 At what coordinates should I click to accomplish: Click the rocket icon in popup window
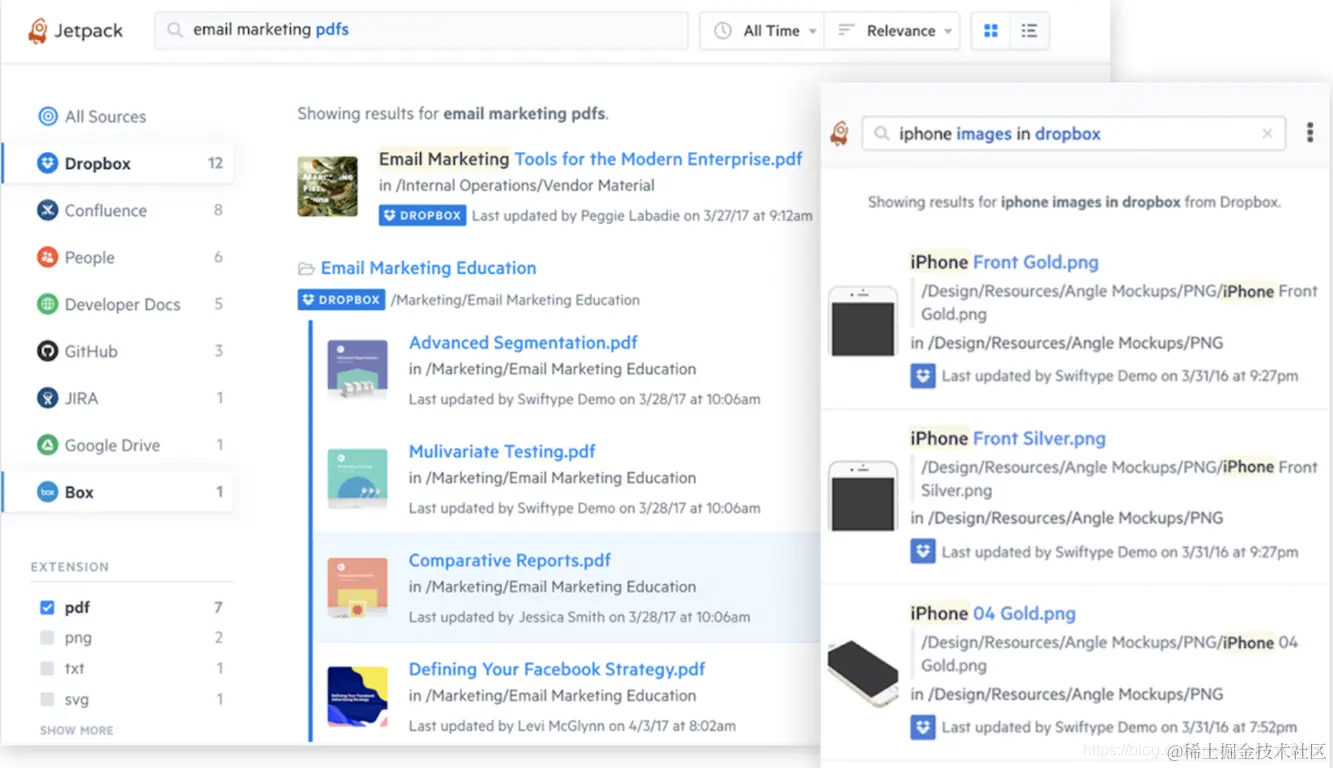point(840,133)
